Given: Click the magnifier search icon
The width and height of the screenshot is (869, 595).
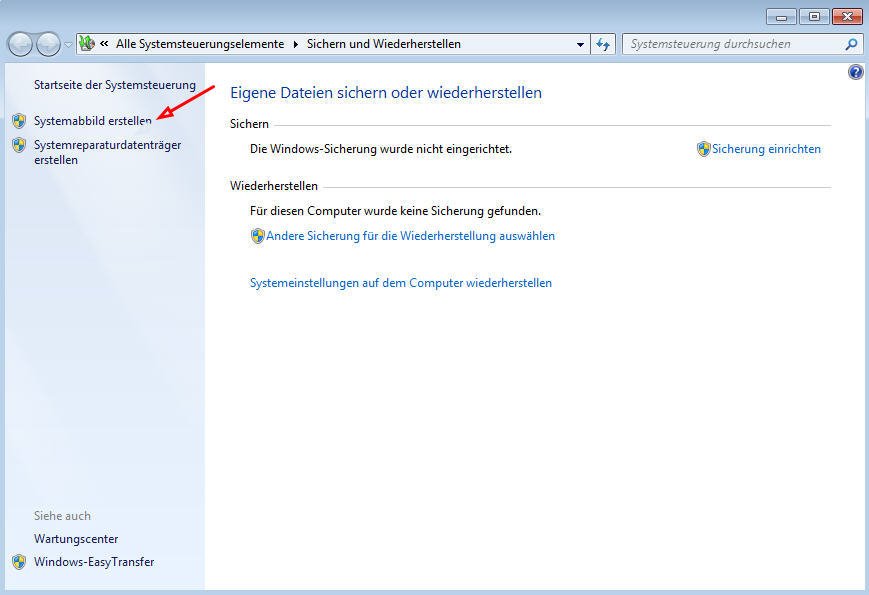Looking at the screenshot, I should click(852, 44).
